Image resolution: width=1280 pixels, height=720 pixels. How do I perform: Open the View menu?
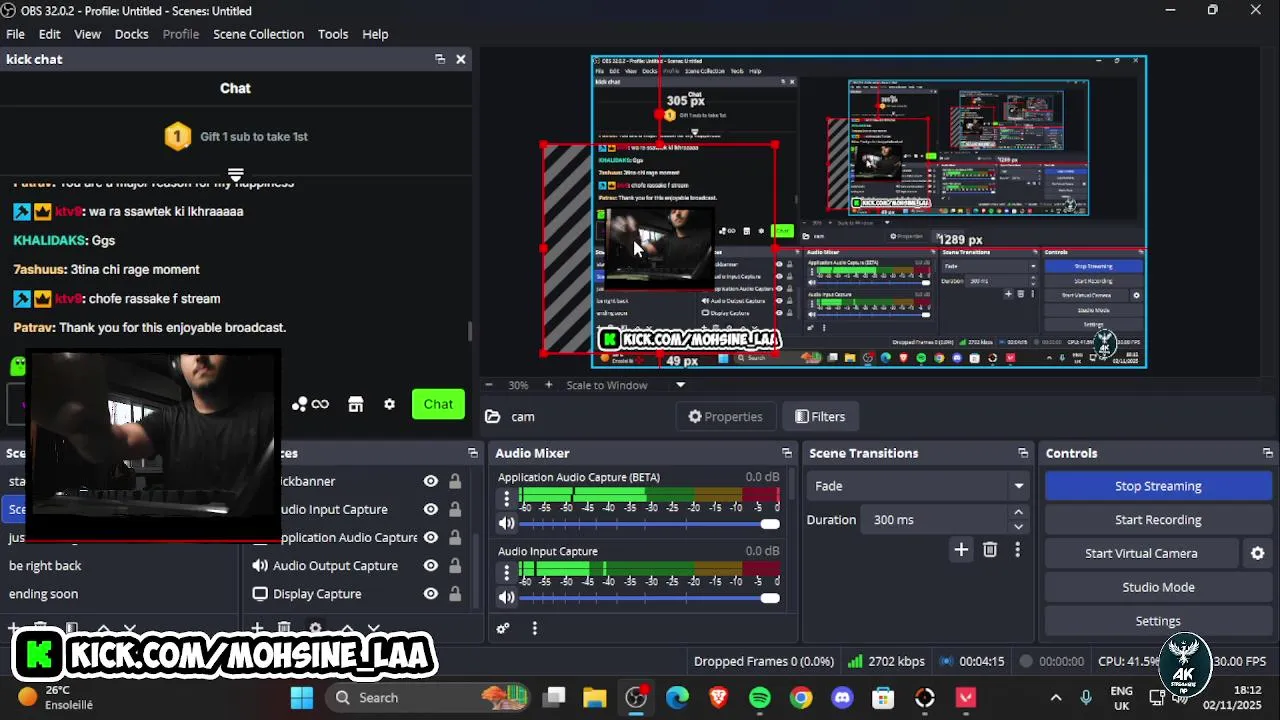pos(88,34)
